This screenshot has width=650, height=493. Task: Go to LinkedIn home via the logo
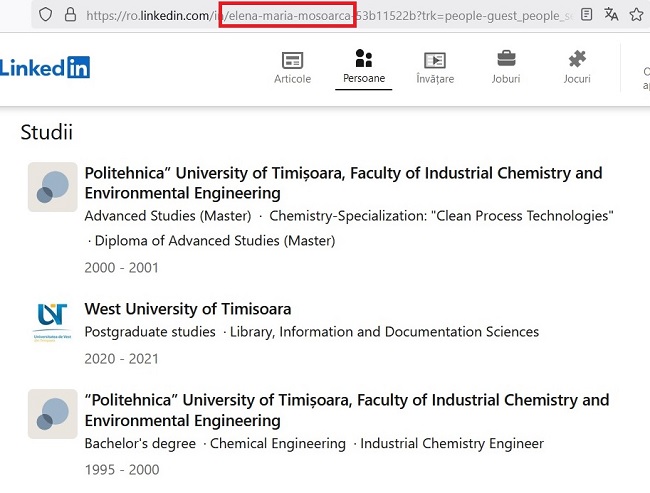point(45,67)
